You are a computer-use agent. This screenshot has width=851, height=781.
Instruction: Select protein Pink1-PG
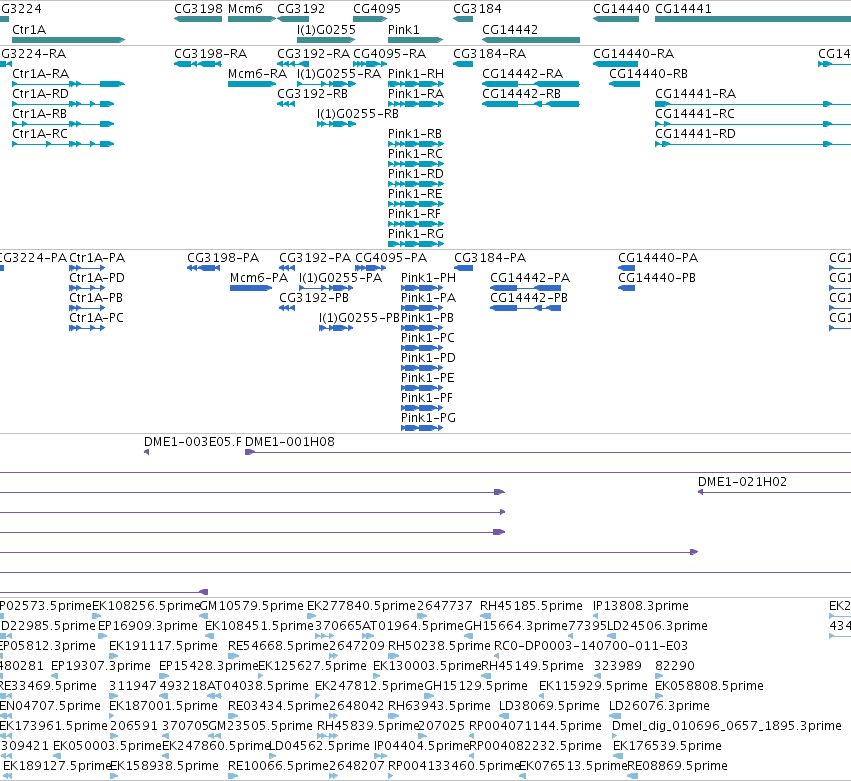(422, 428)
